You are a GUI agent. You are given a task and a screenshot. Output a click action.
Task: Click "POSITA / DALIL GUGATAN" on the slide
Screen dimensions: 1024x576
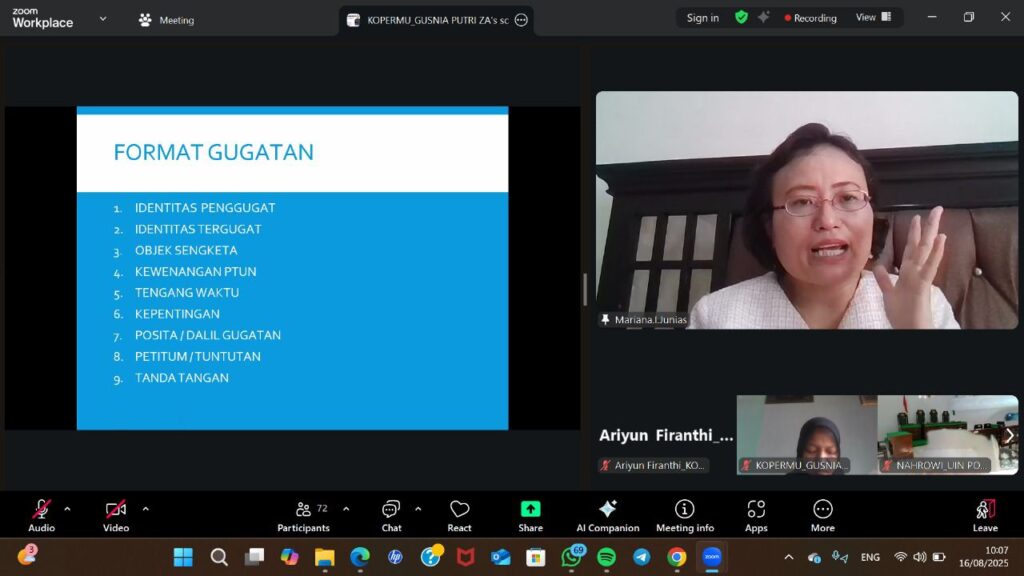point(208,335)
